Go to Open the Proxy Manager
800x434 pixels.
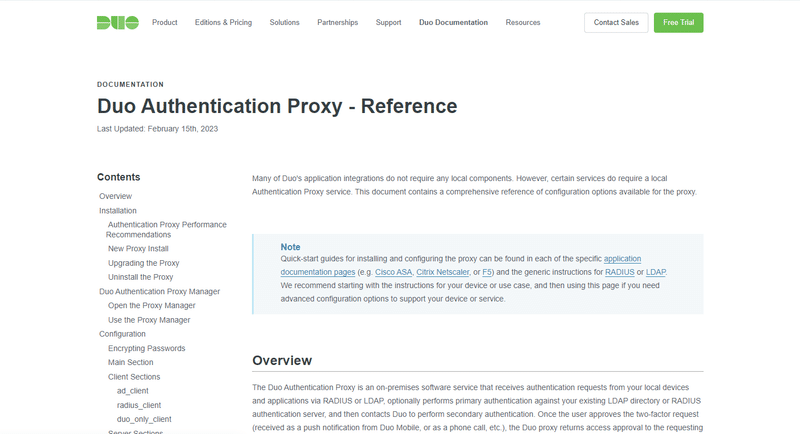(x=152, y=305)
